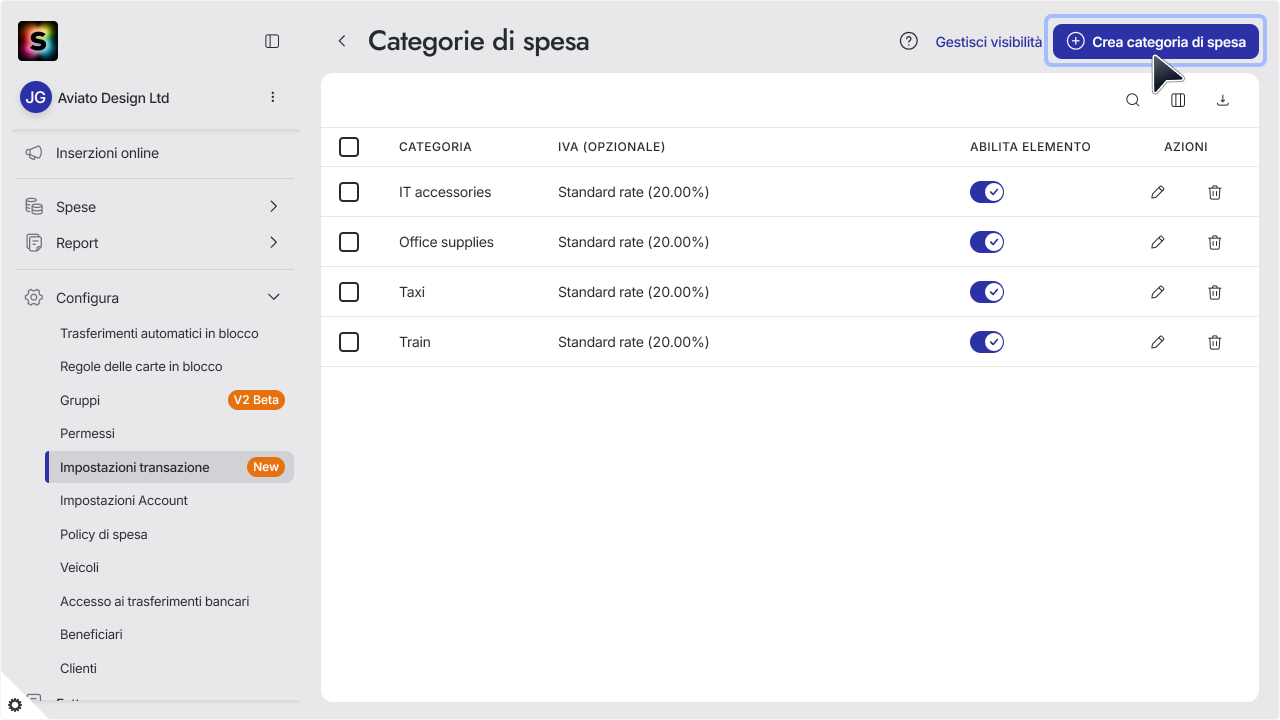Click the IVA (OPZIONALE) column header

611,147
